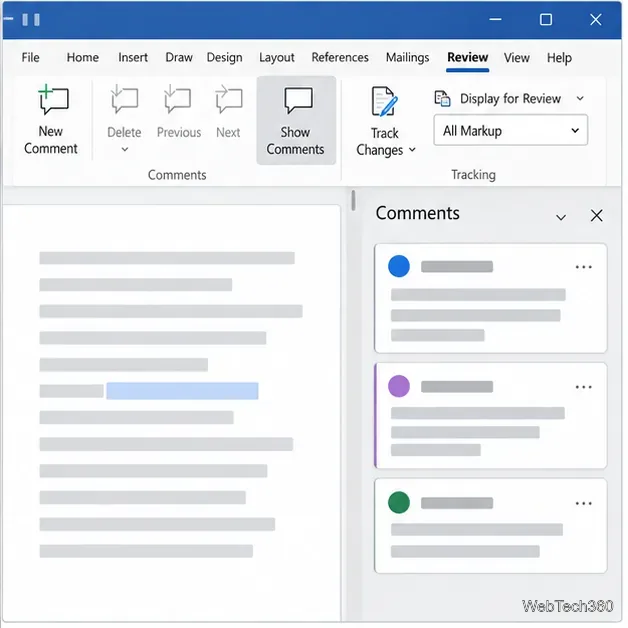The height and width of the screenshot is (628, 628).
Task: Click the purple author avatar
Action: click(x=399, y=386)
